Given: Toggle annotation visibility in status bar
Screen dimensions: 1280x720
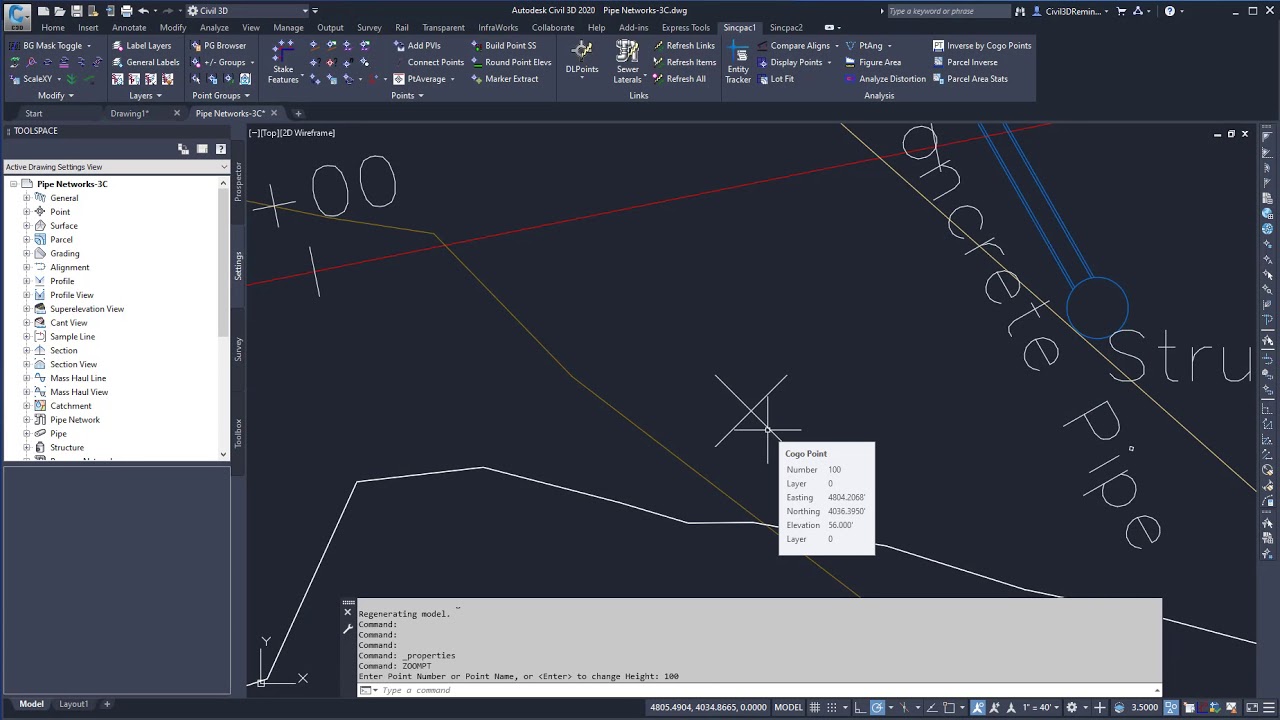Looking at the screenshot, I should pyautogui.click(x=977, y=707).
